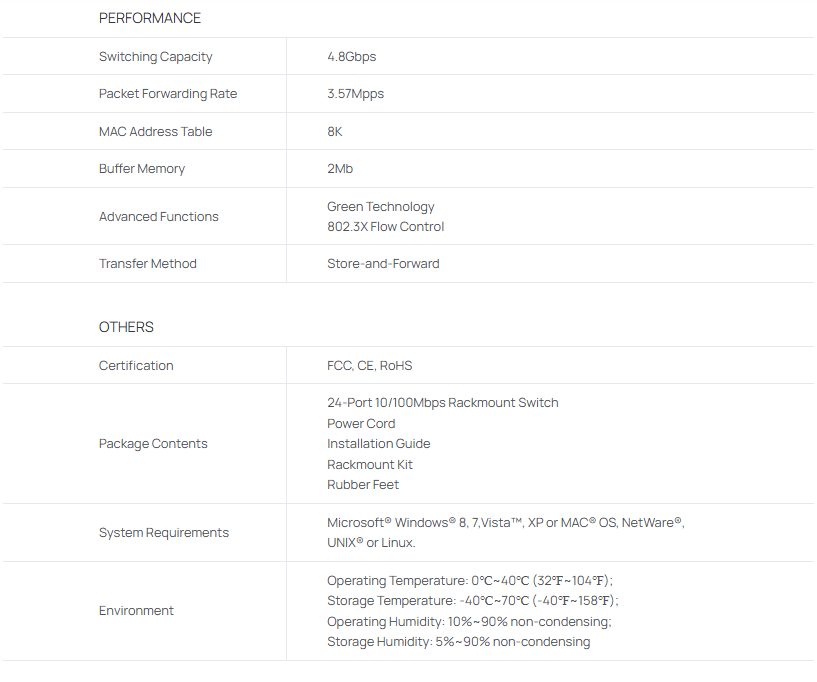Click the Transfer Method label
Image resolution: width=817 pixels, height=682 pixels.
point(148,264)
